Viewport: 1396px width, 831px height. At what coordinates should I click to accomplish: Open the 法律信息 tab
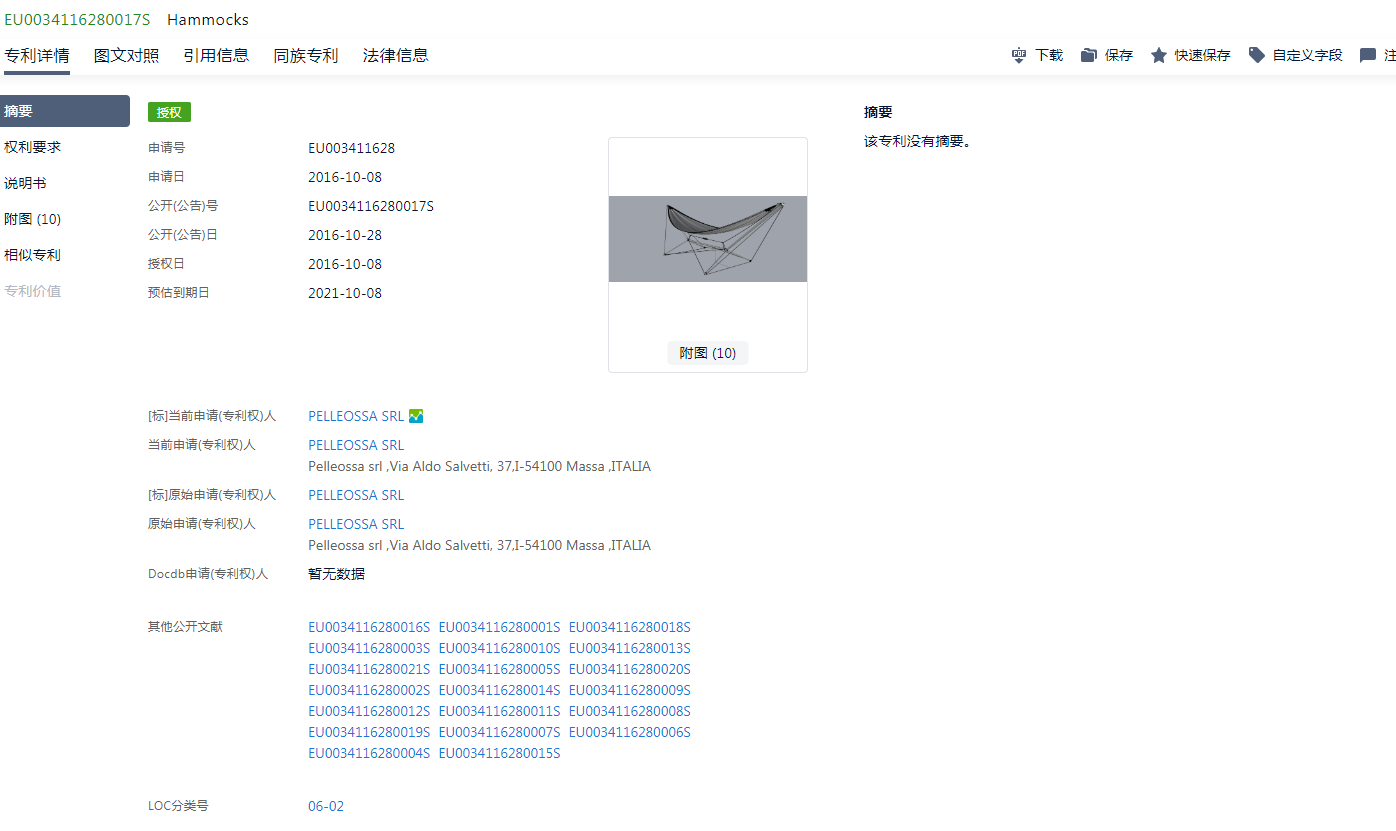[x=396, y=55]
